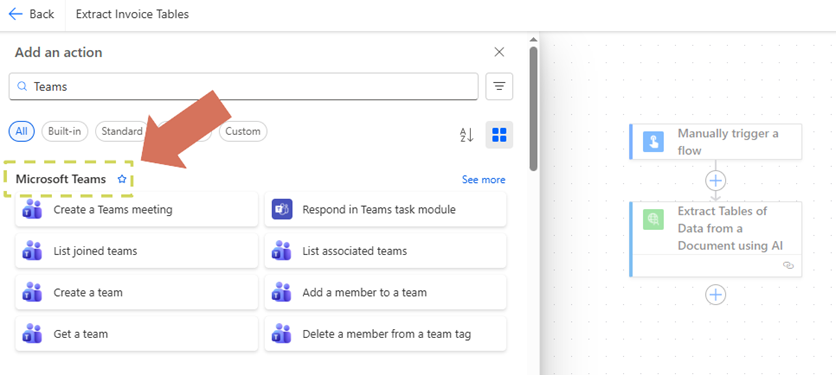Click Teams icon beside Get a team
This screenshot has width=836, height=375.
32,334
